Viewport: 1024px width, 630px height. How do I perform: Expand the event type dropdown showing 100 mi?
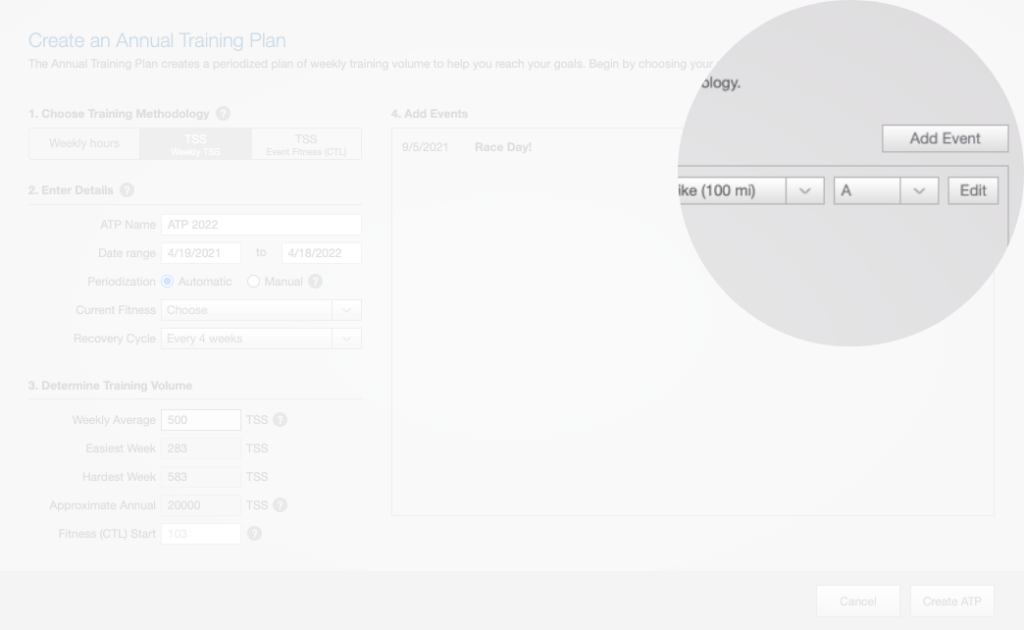804,191
